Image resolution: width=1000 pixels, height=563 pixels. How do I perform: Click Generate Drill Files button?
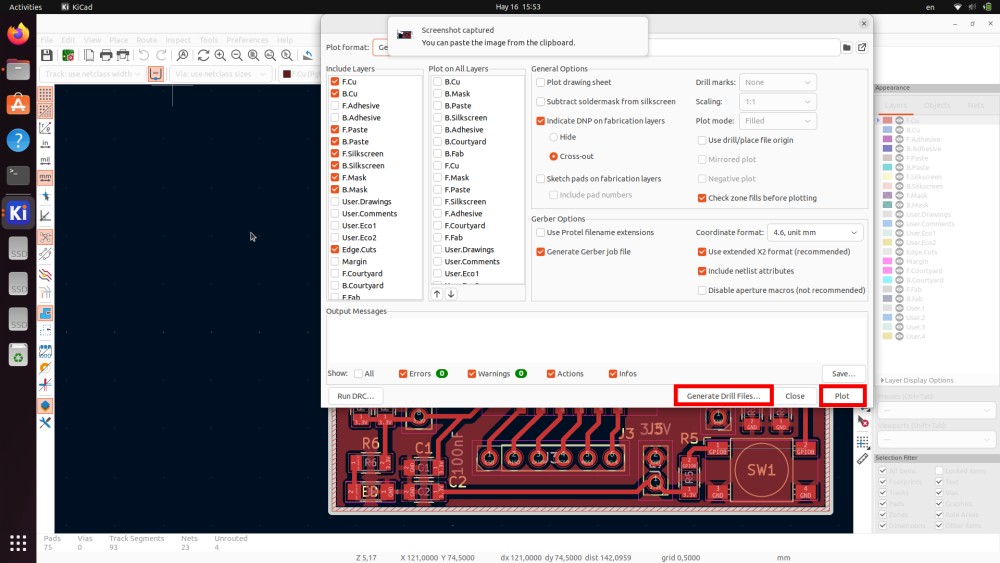pos(723,396)
